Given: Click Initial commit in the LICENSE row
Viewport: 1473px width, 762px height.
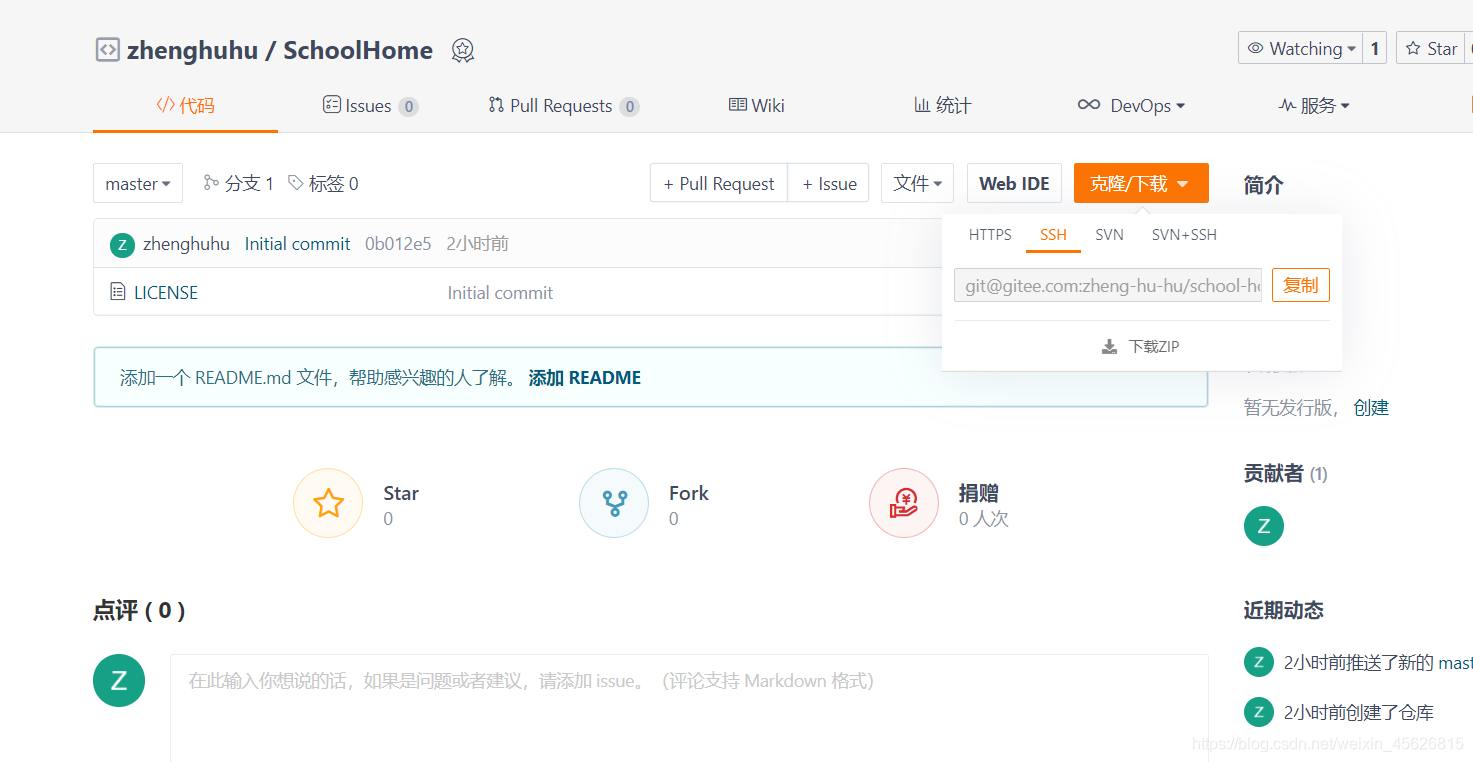Looking at the screenshot, I should pyautogui.click(x=500, y=293).
